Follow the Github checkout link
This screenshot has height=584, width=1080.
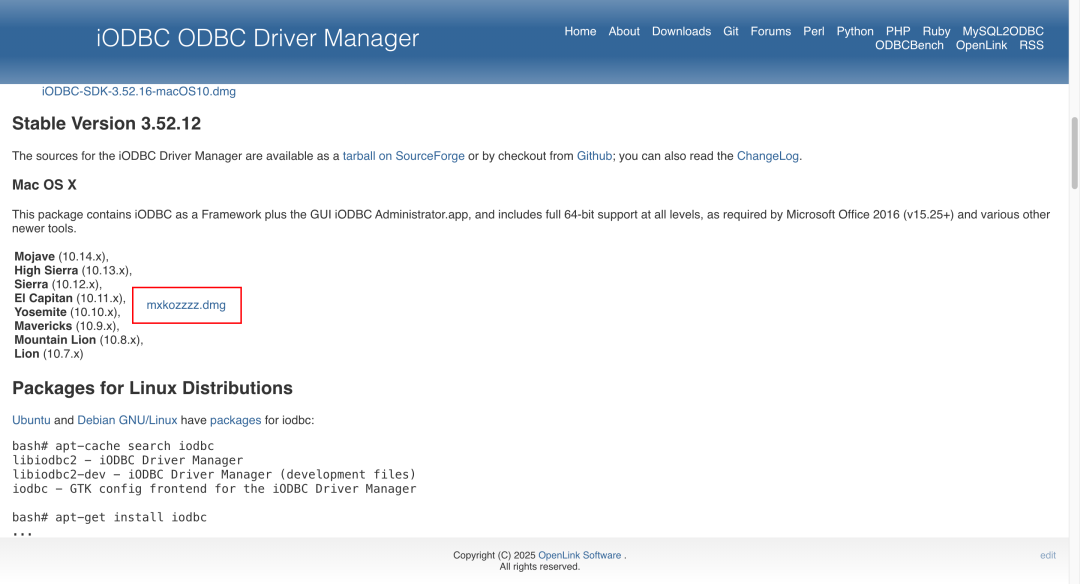point(594,156)
